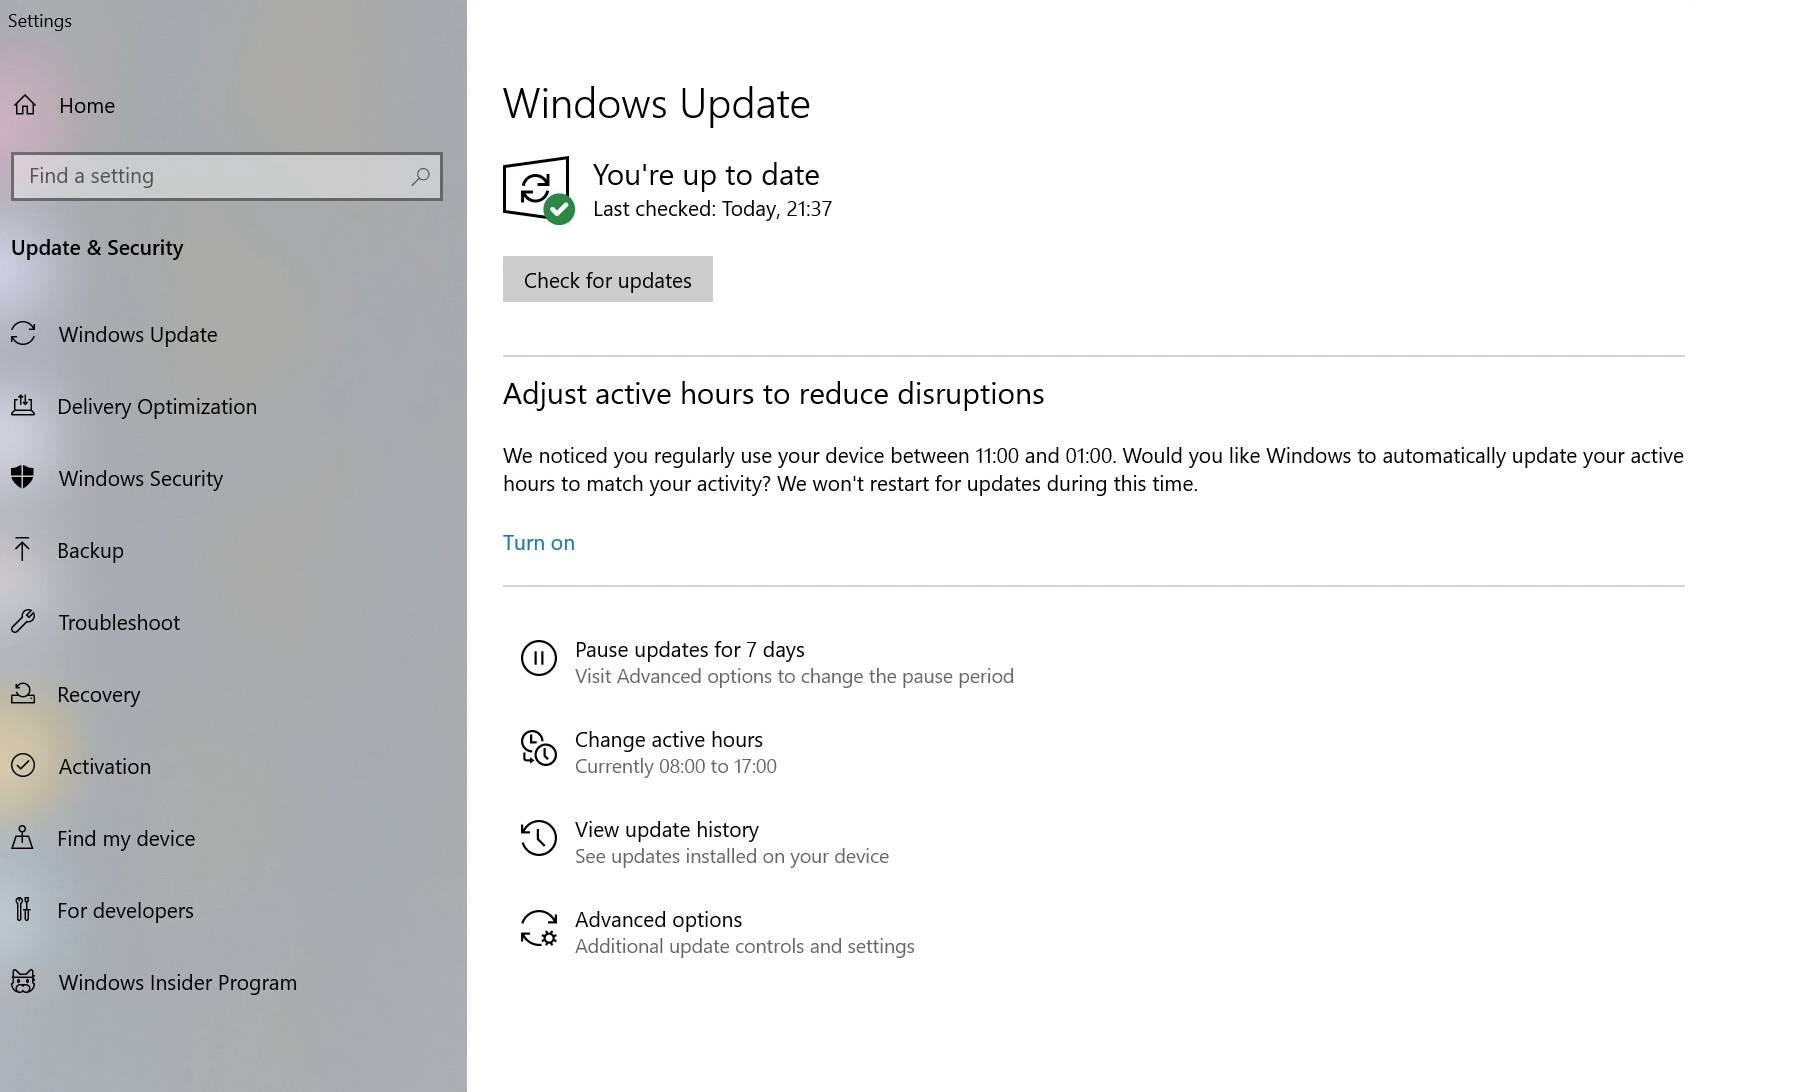
Task: Click the Settings window title text
Action: (40, 20)
